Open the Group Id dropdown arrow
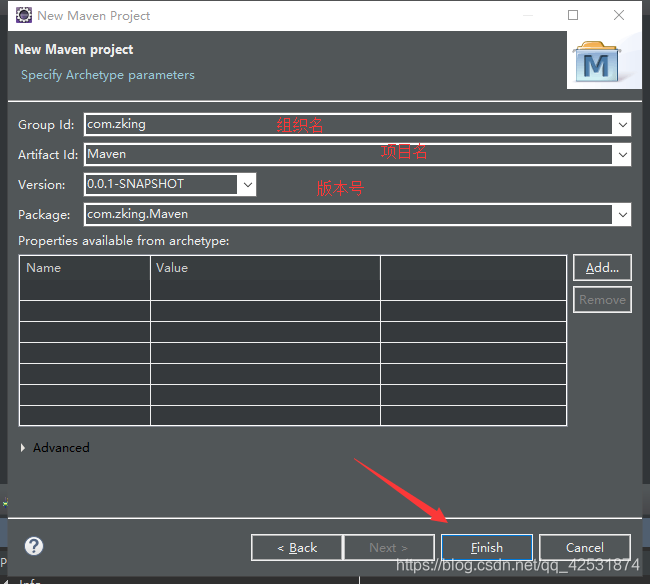650x584 pixels. click(622, 124)
